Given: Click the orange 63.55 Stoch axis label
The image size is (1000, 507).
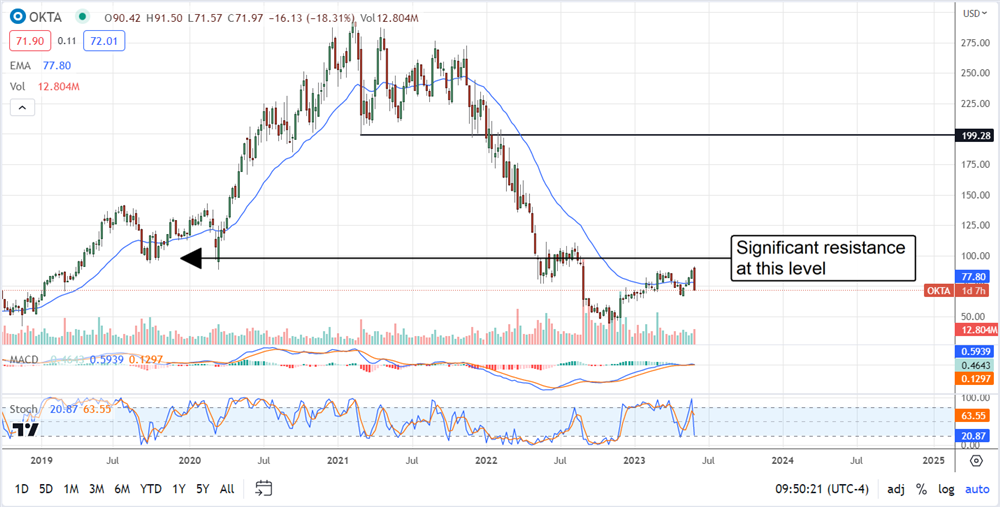Looking at the screenshot, I should pos(975,416).
